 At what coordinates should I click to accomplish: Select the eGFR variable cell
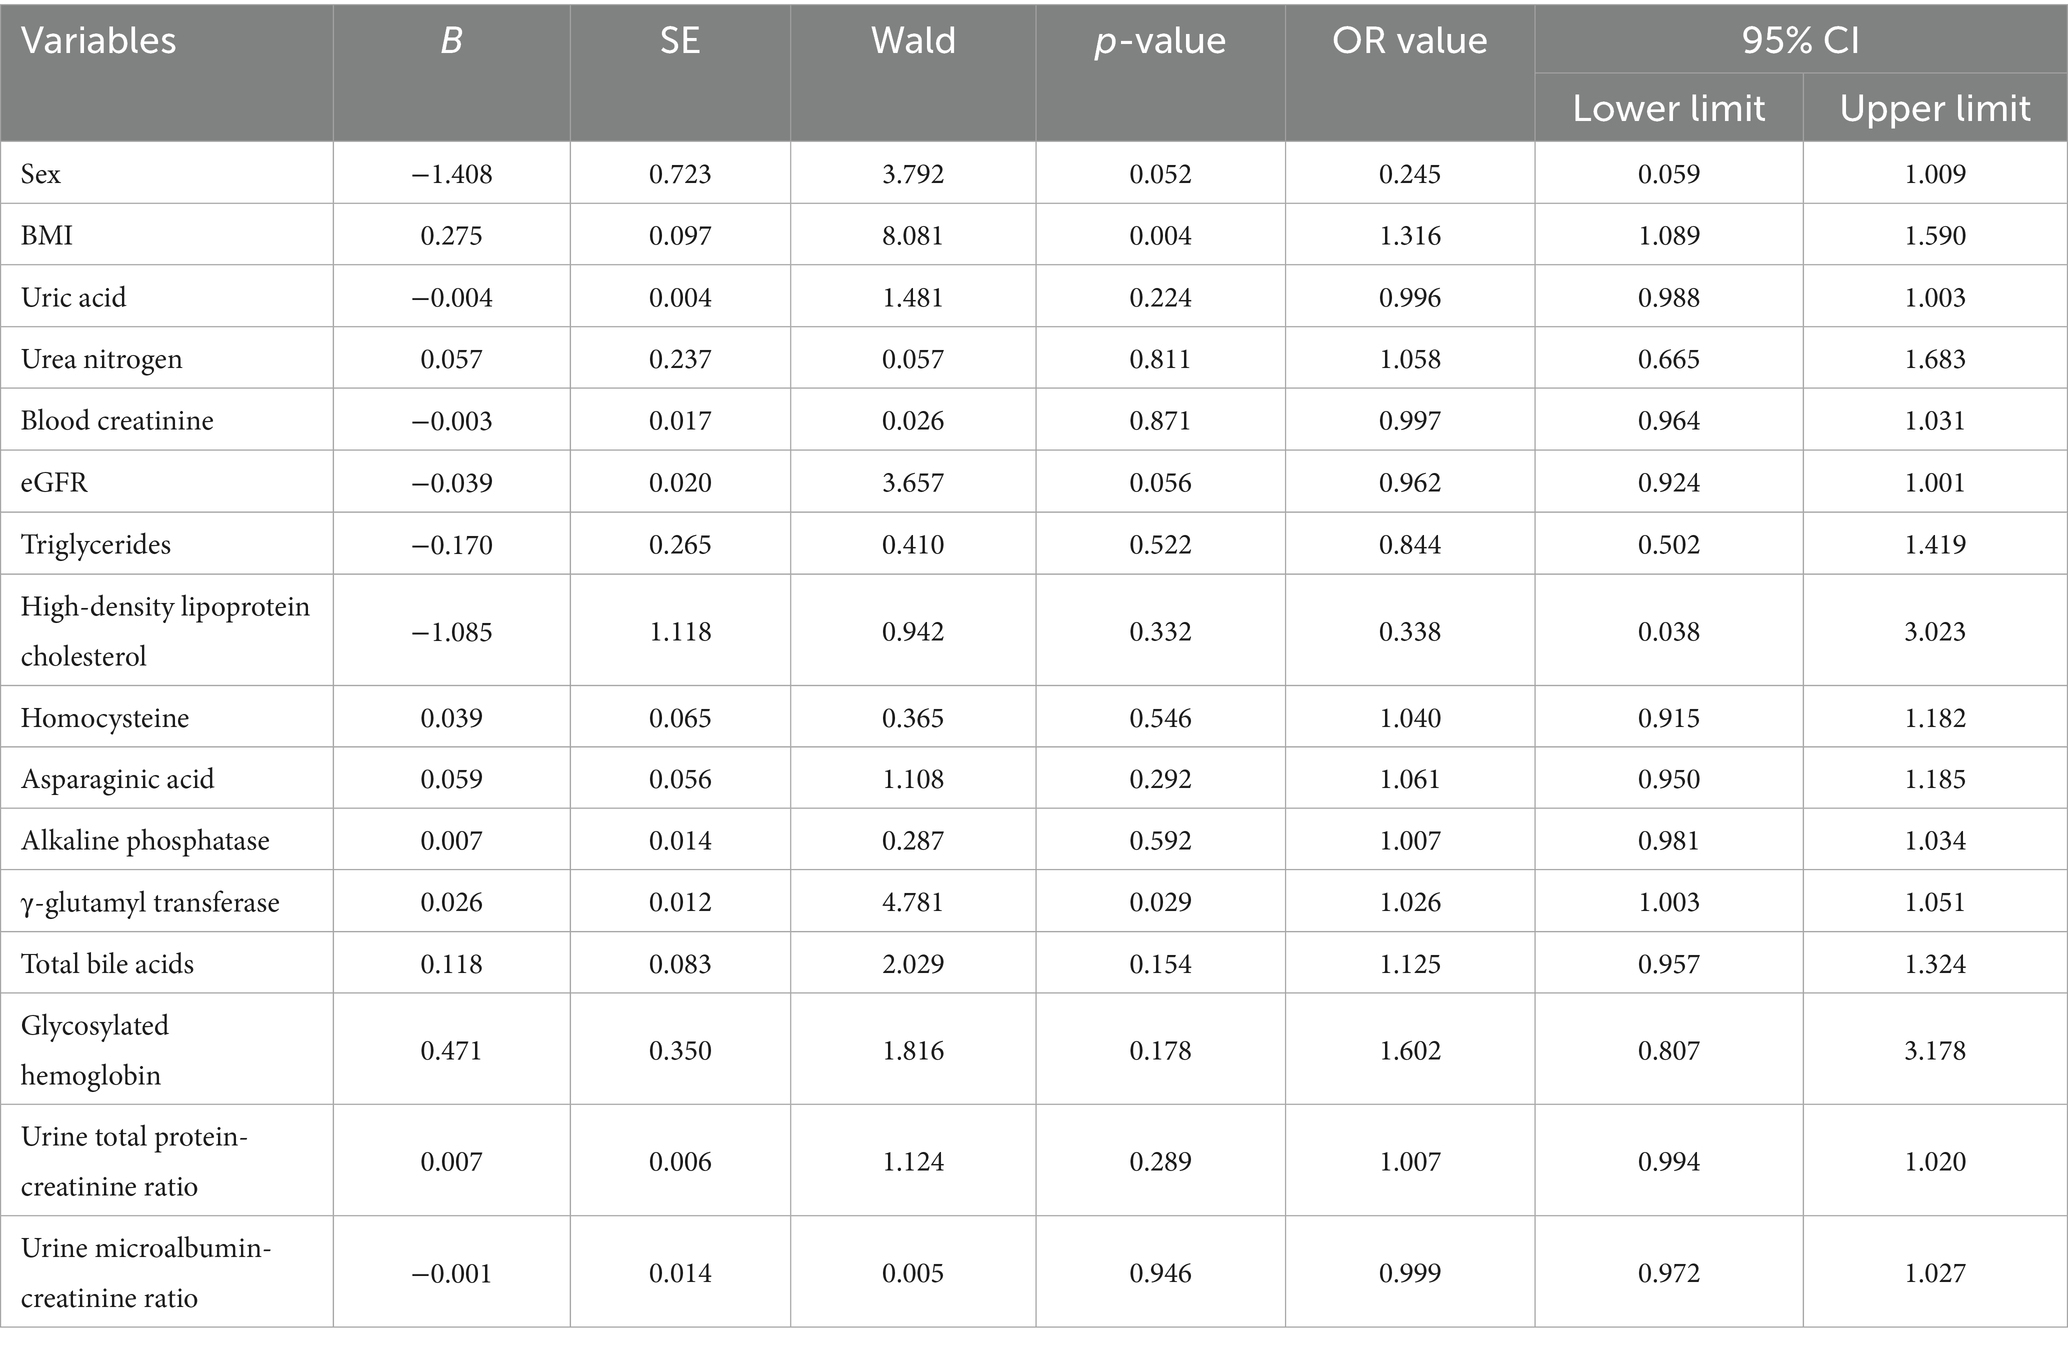coord(54,482)
